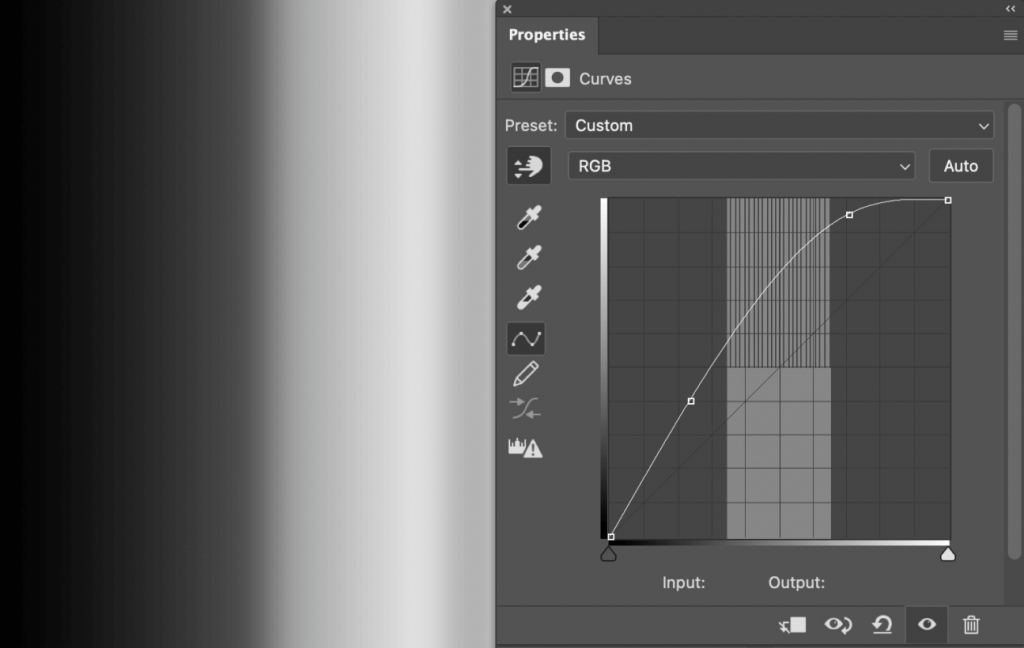The width and height of the screenshot is (1024, 648).
Task: Select the layer mask icon next to Curves
Action: [557, 78]
